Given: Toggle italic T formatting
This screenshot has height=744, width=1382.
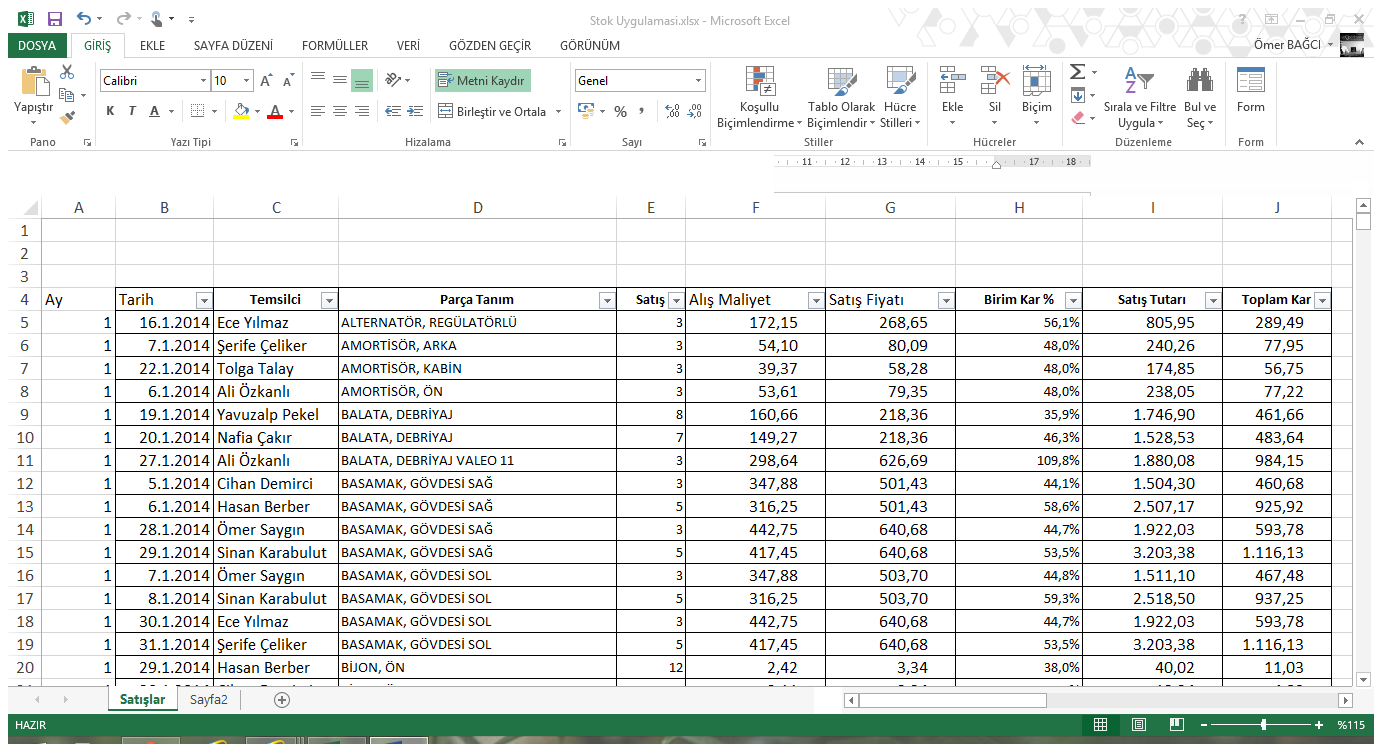Looking at the screenshot, I should [x=132, y=111].
